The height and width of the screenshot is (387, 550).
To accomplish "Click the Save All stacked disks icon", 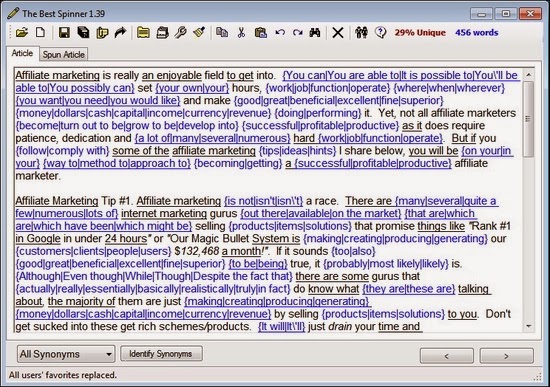I will coord(83,33).
